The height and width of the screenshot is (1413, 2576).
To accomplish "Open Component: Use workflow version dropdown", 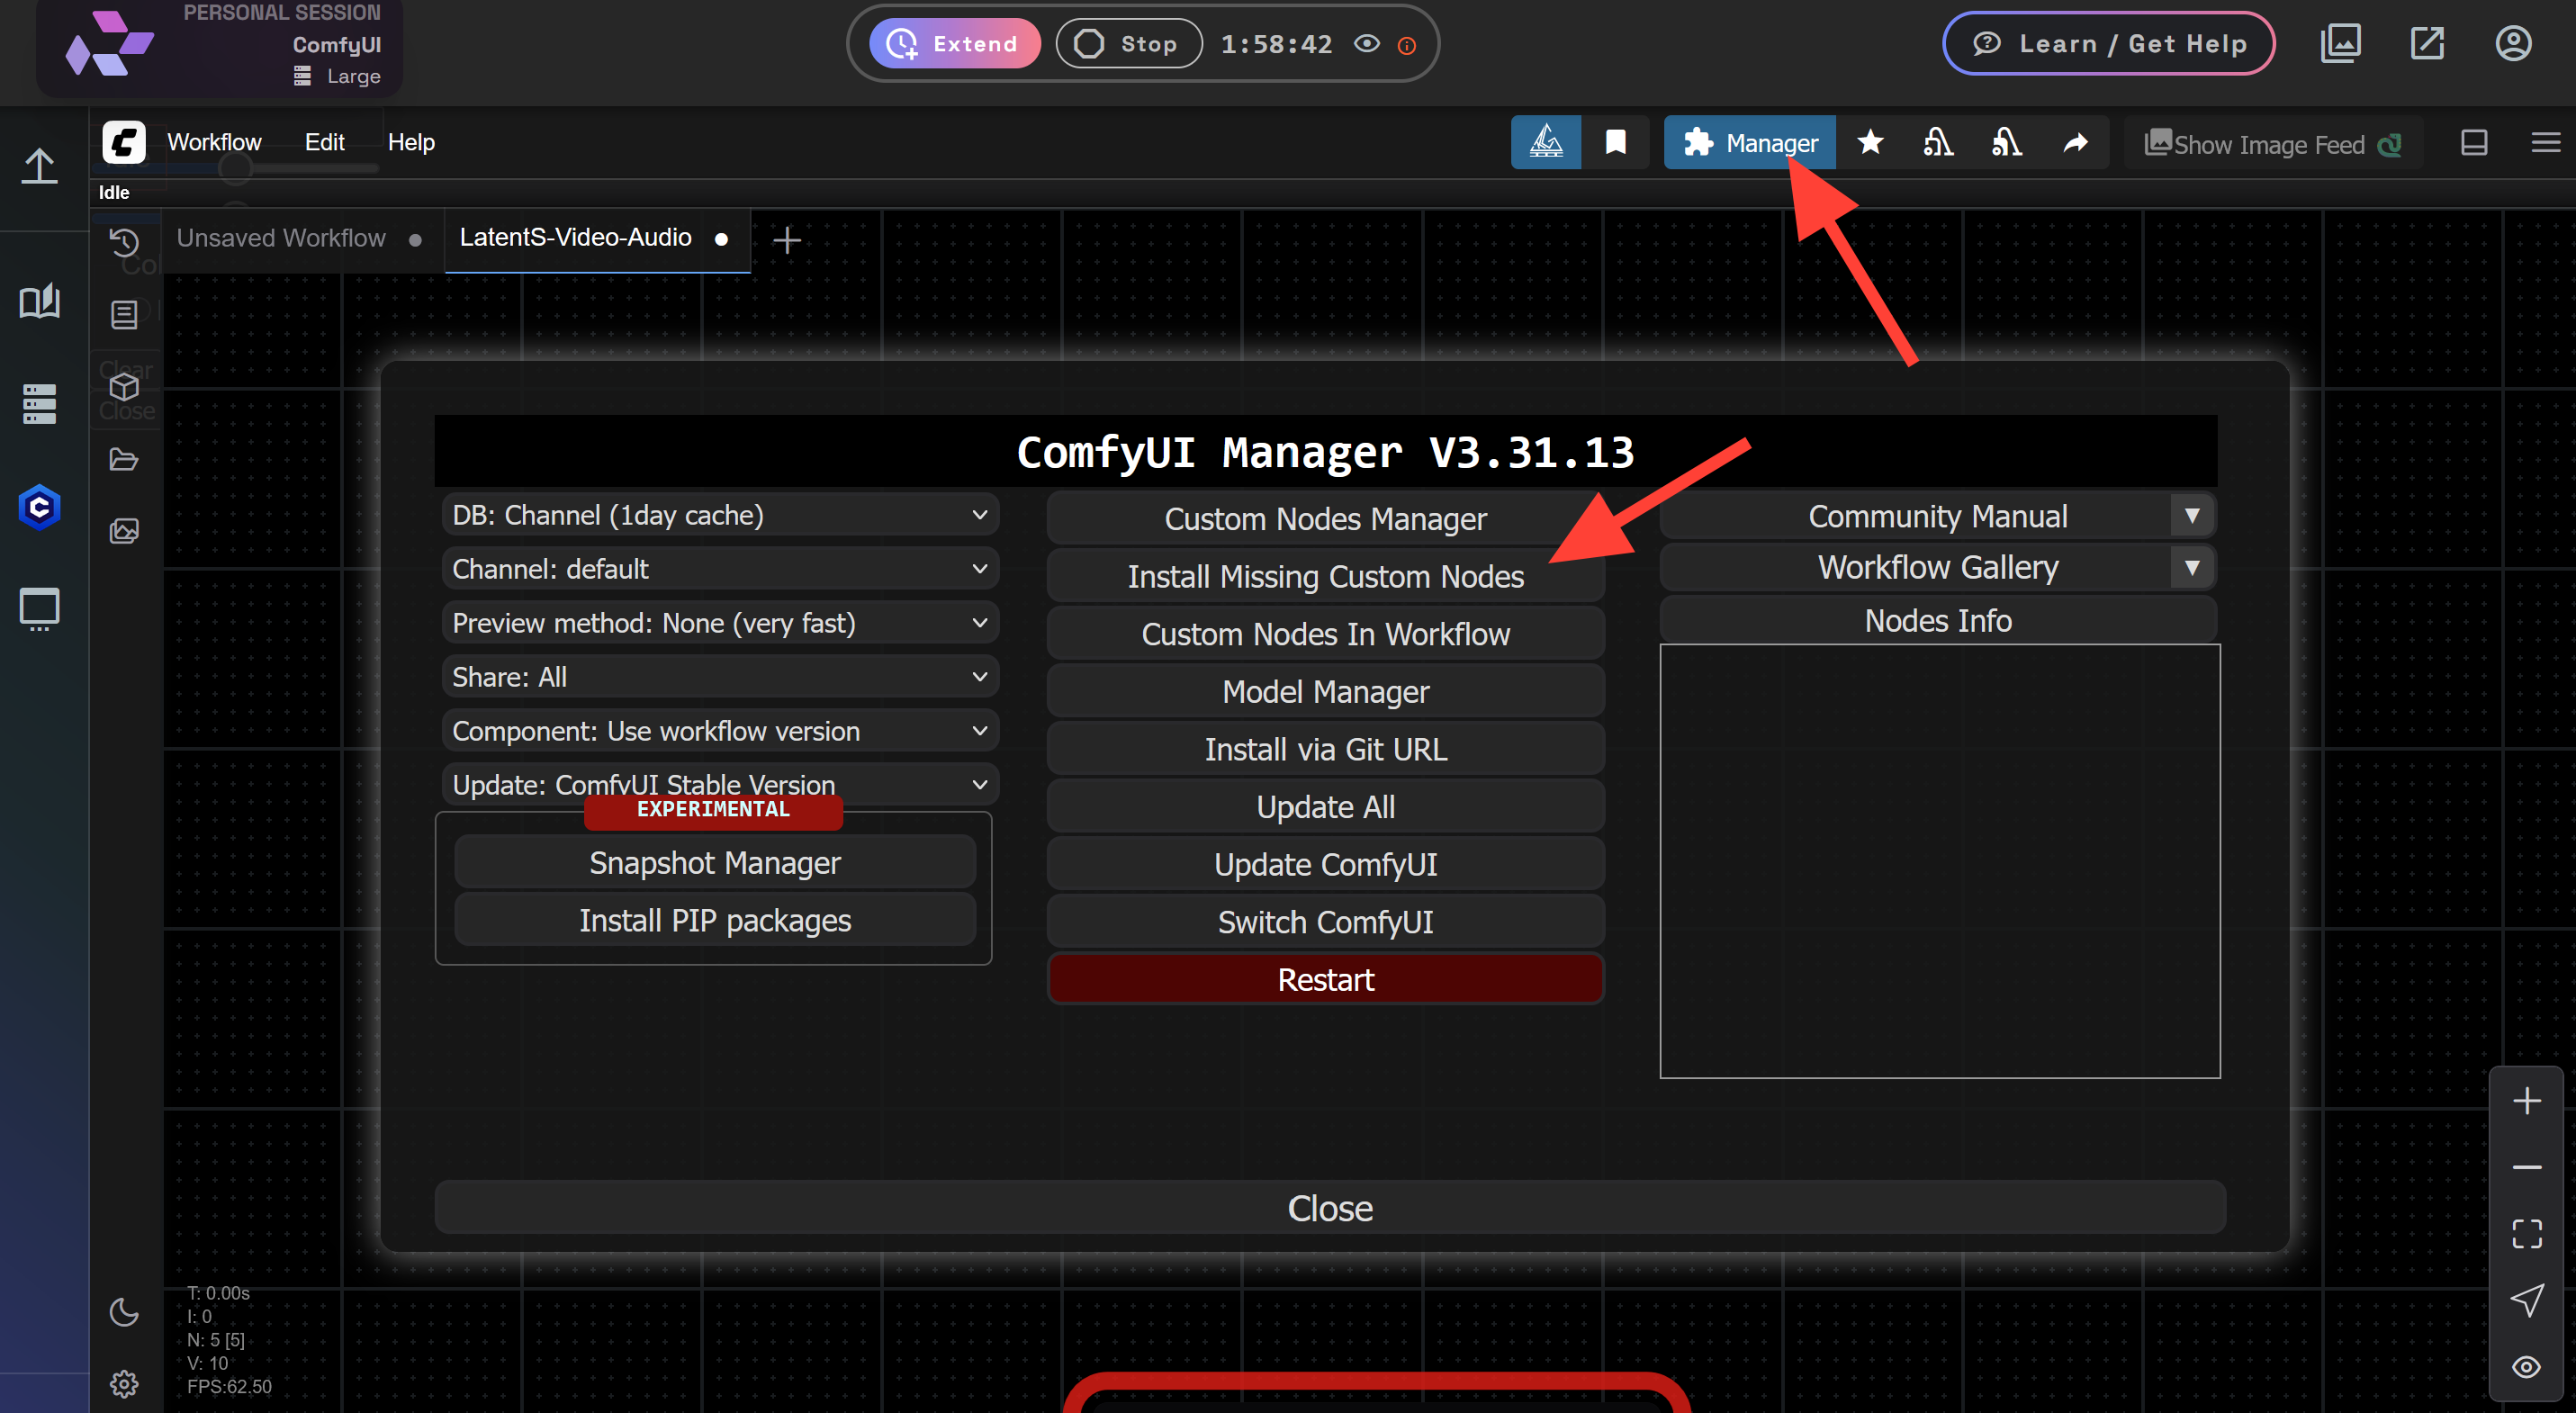I will tap(720, 731).
